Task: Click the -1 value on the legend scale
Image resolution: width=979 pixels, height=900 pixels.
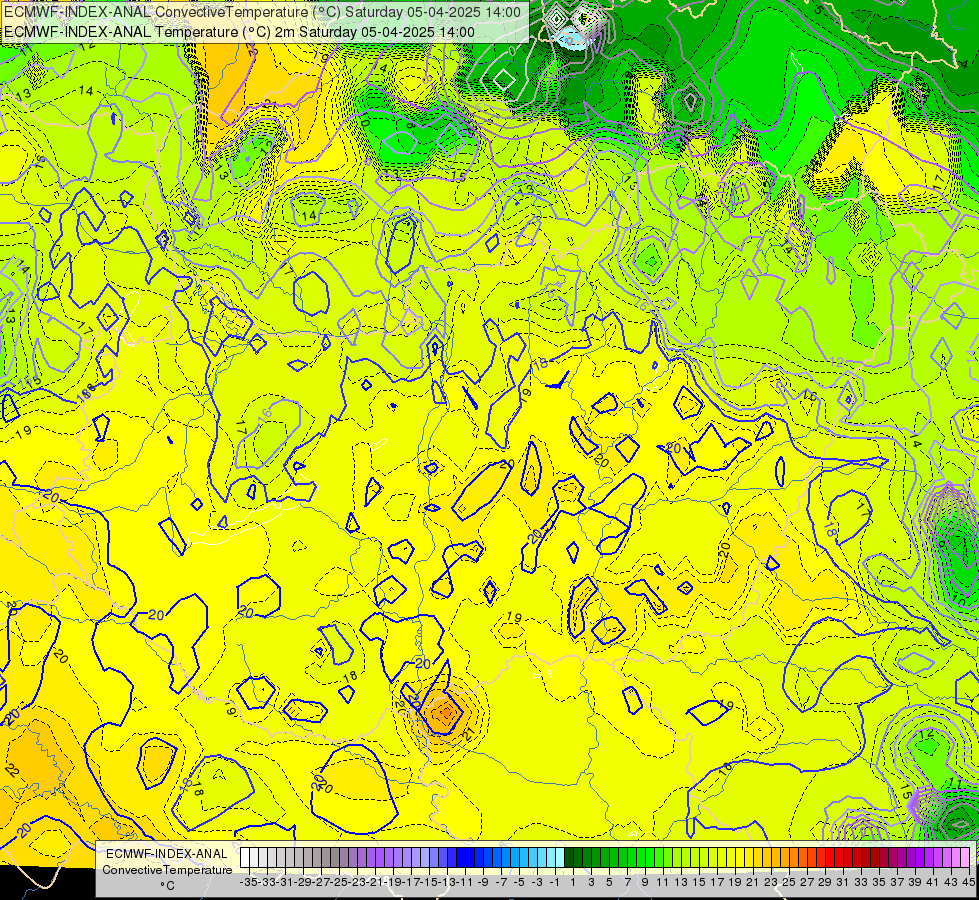Action: [555, 882]
